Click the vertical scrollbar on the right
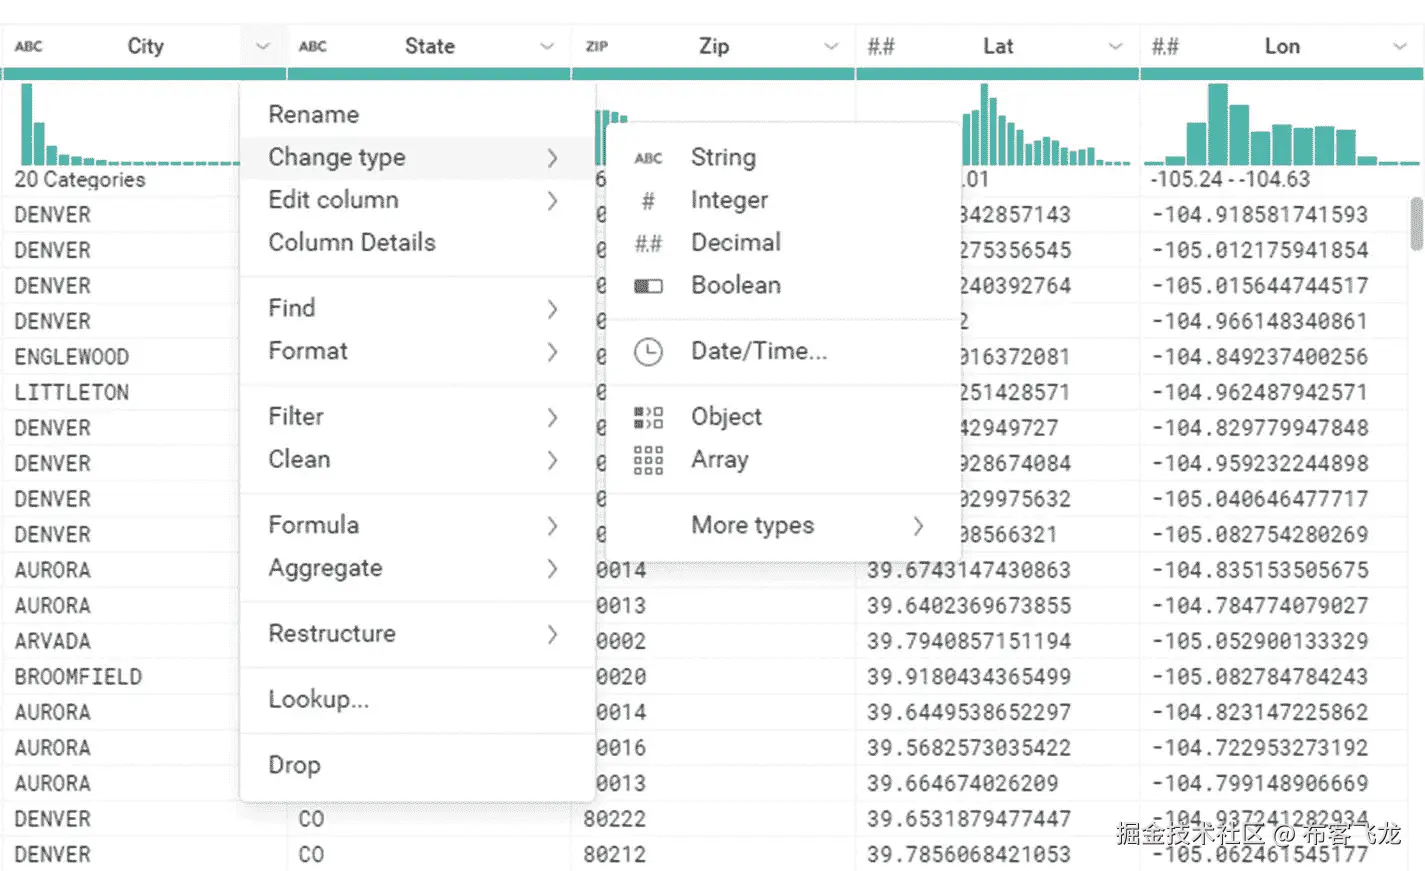Viewport: 1425px width, 871px height. point(1416,223)
